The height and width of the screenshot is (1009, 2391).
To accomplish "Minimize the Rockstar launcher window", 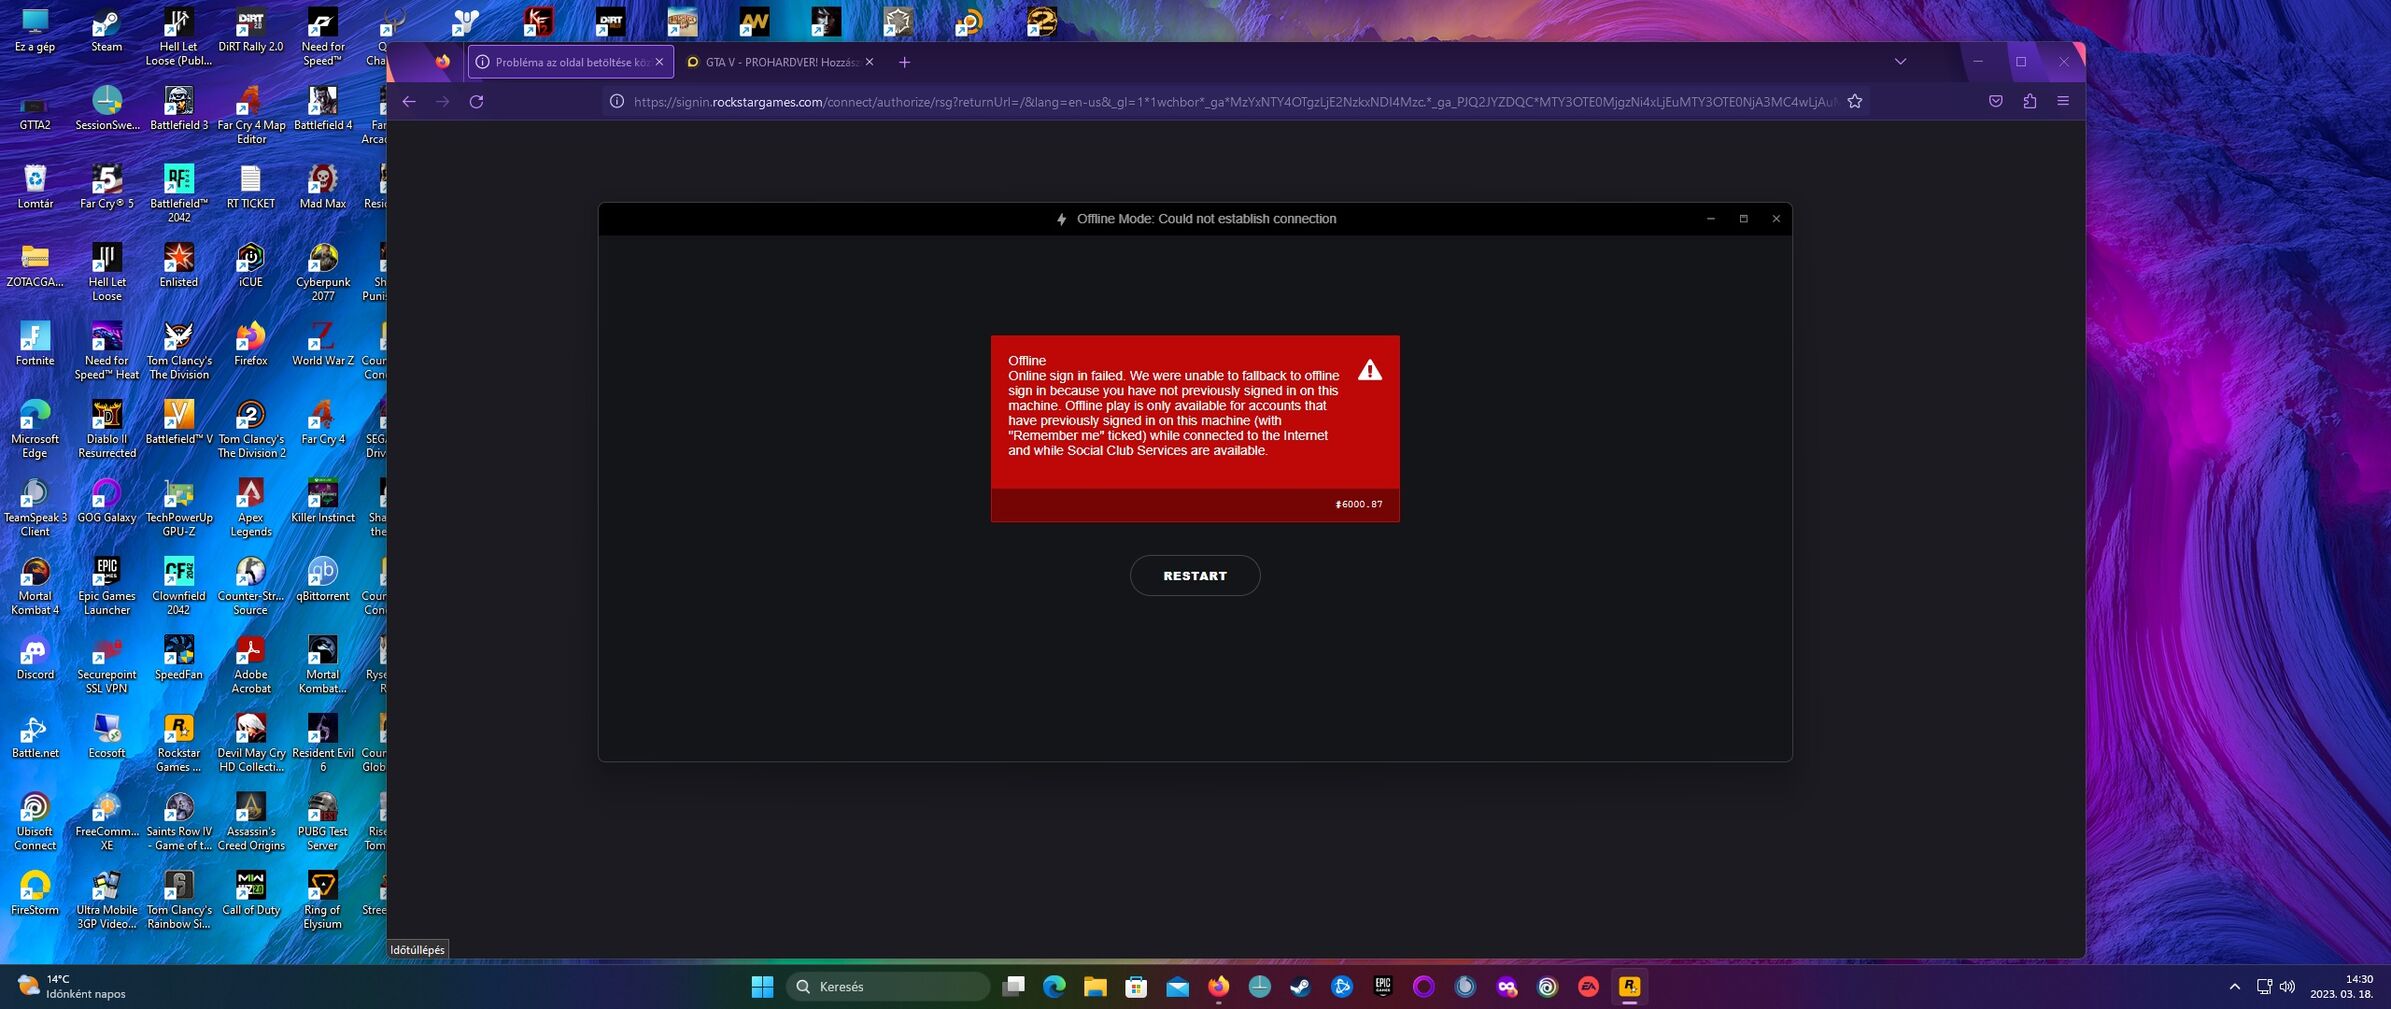I will (1711, 219).
